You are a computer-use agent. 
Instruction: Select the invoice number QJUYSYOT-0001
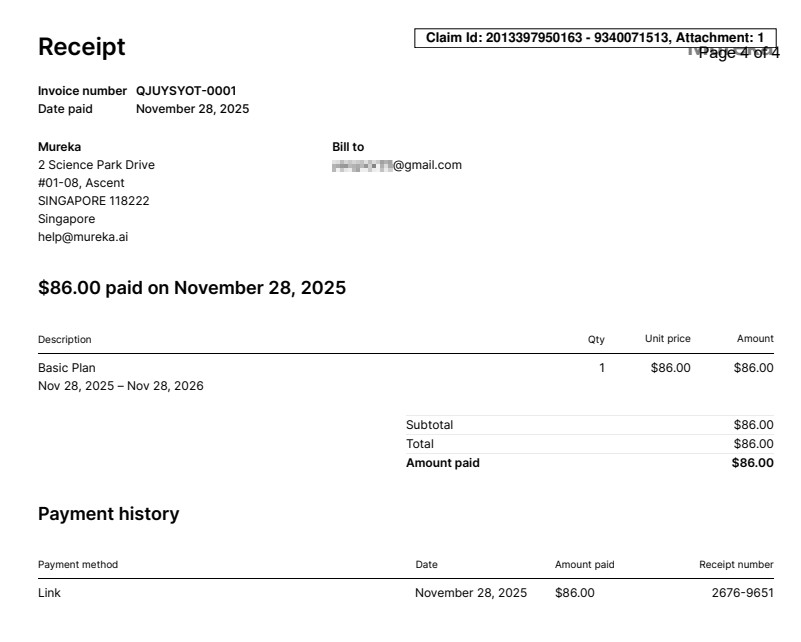(x=186, y=91)
